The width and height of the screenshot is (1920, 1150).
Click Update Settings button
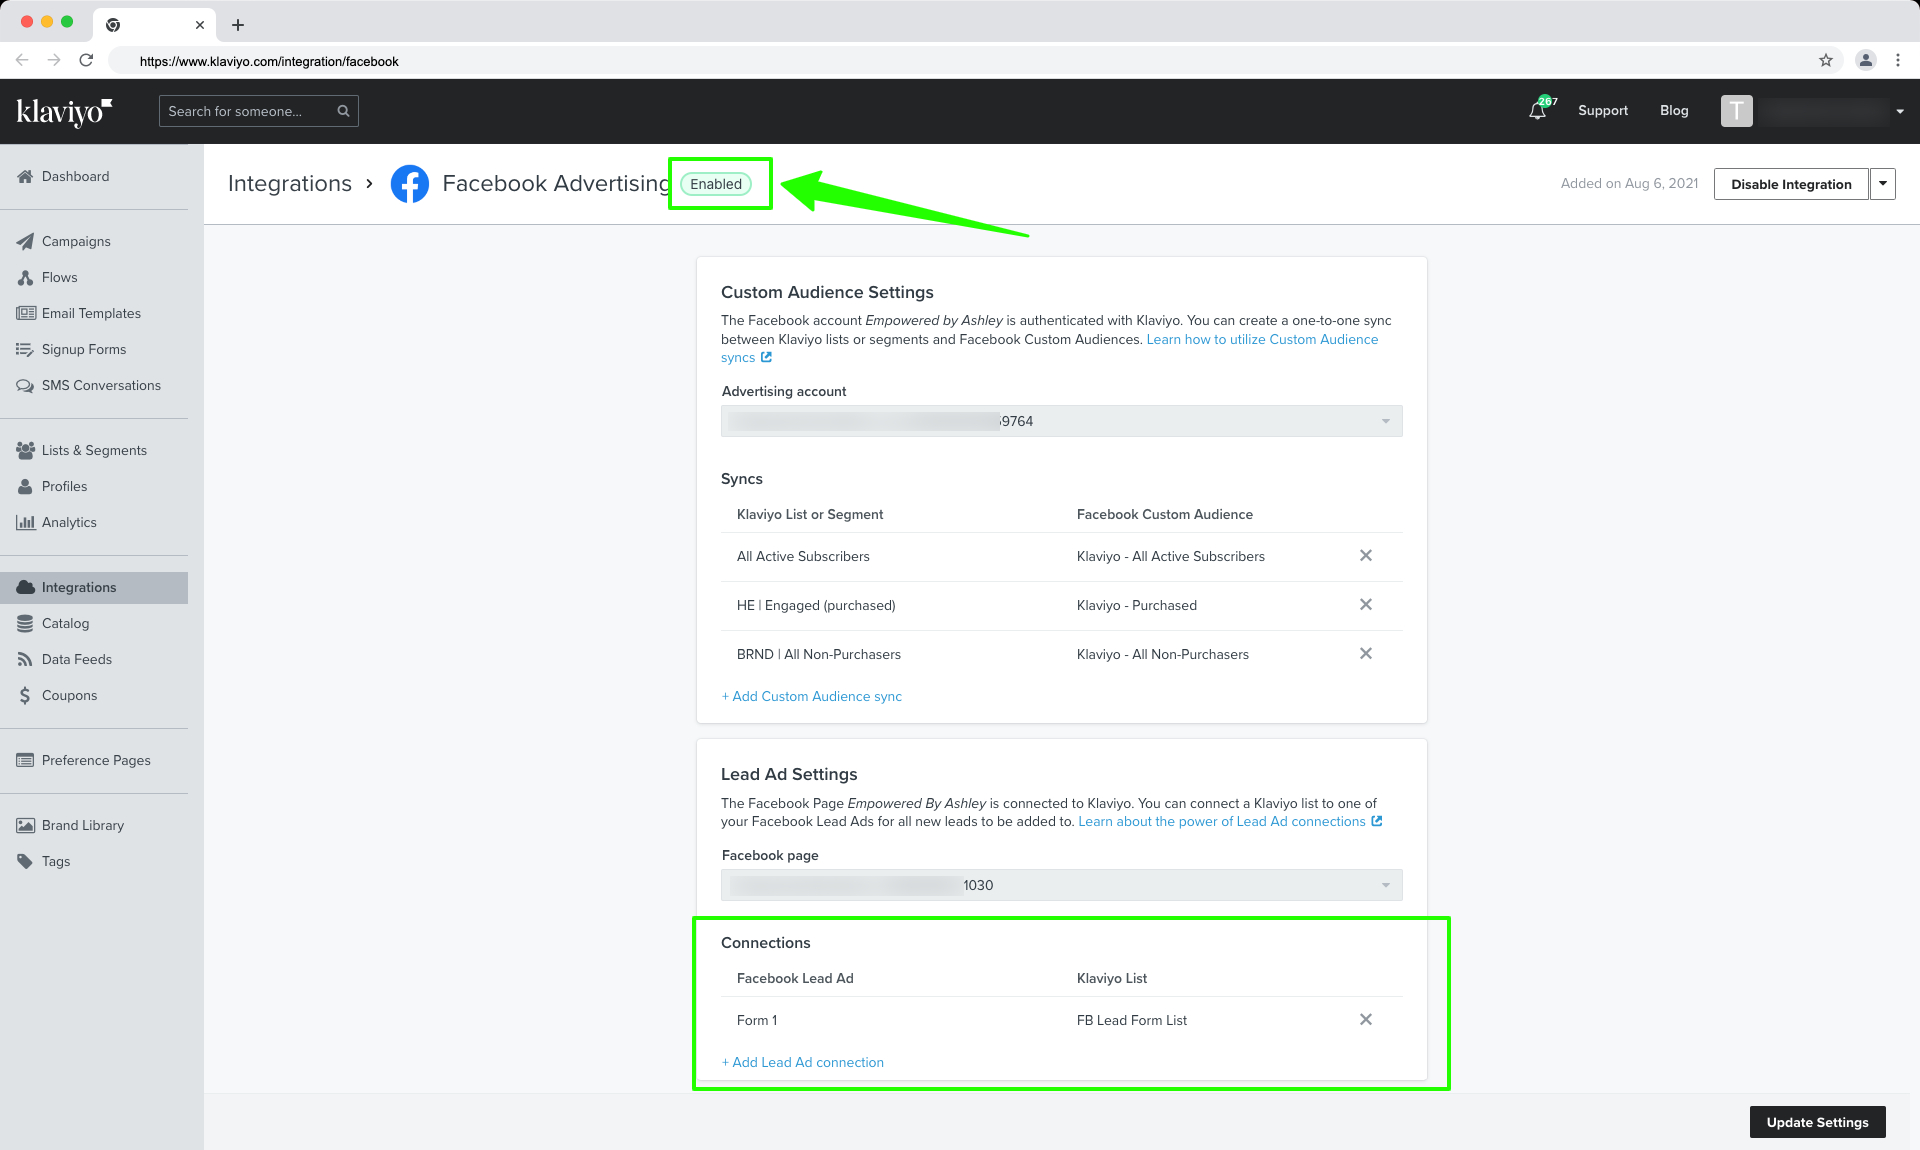(x=1817, y=1122)
